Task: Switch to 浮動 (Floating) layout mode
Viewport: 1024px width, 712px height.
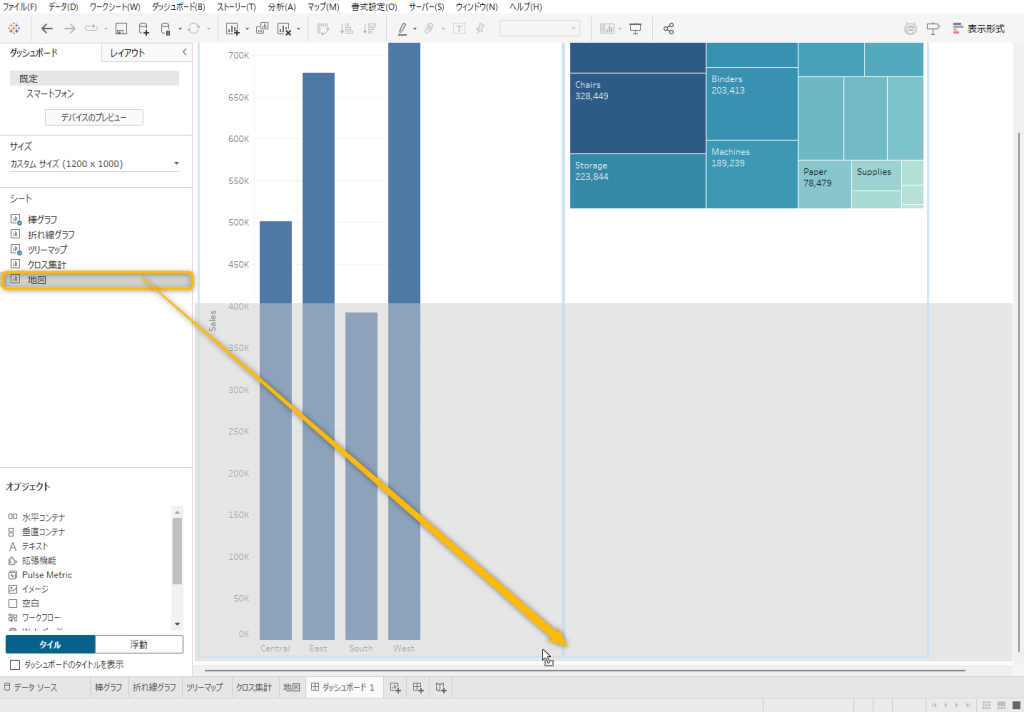Action: [x=139, y=645]
